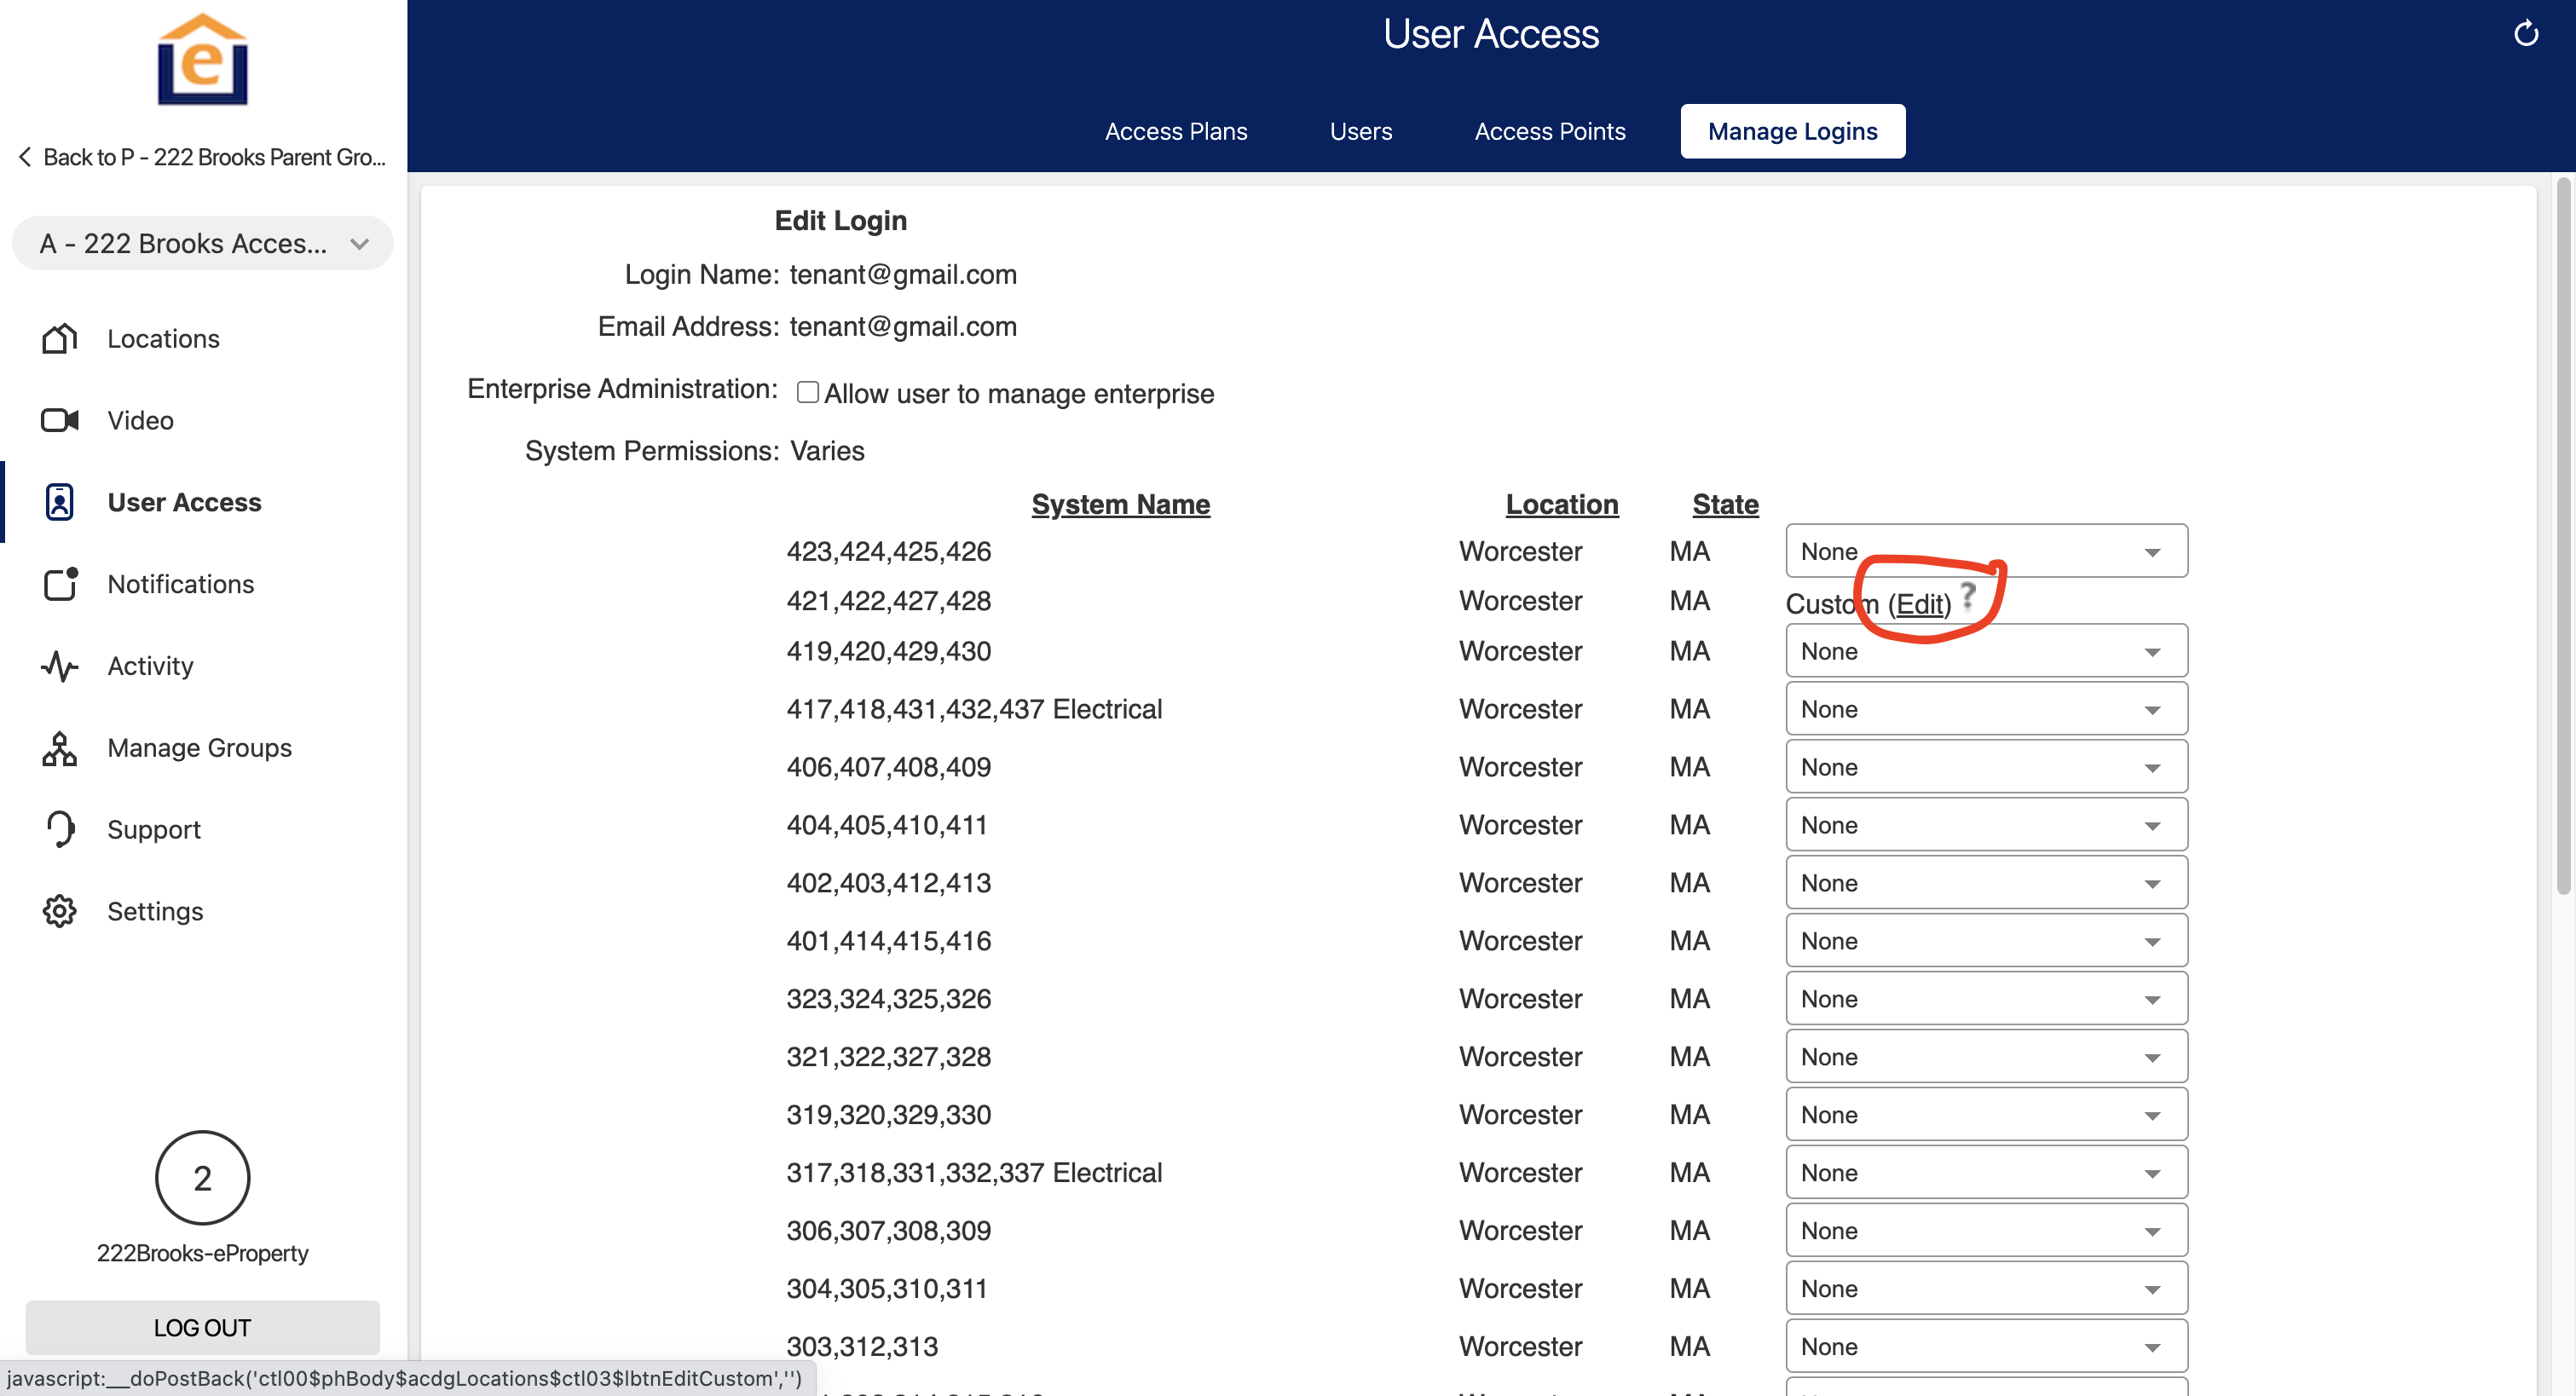Viewport: 2576px width, 1396px height.
Task: Open dropdown for 317,318,331,332,337 Electrical
Action: 1985,1172
